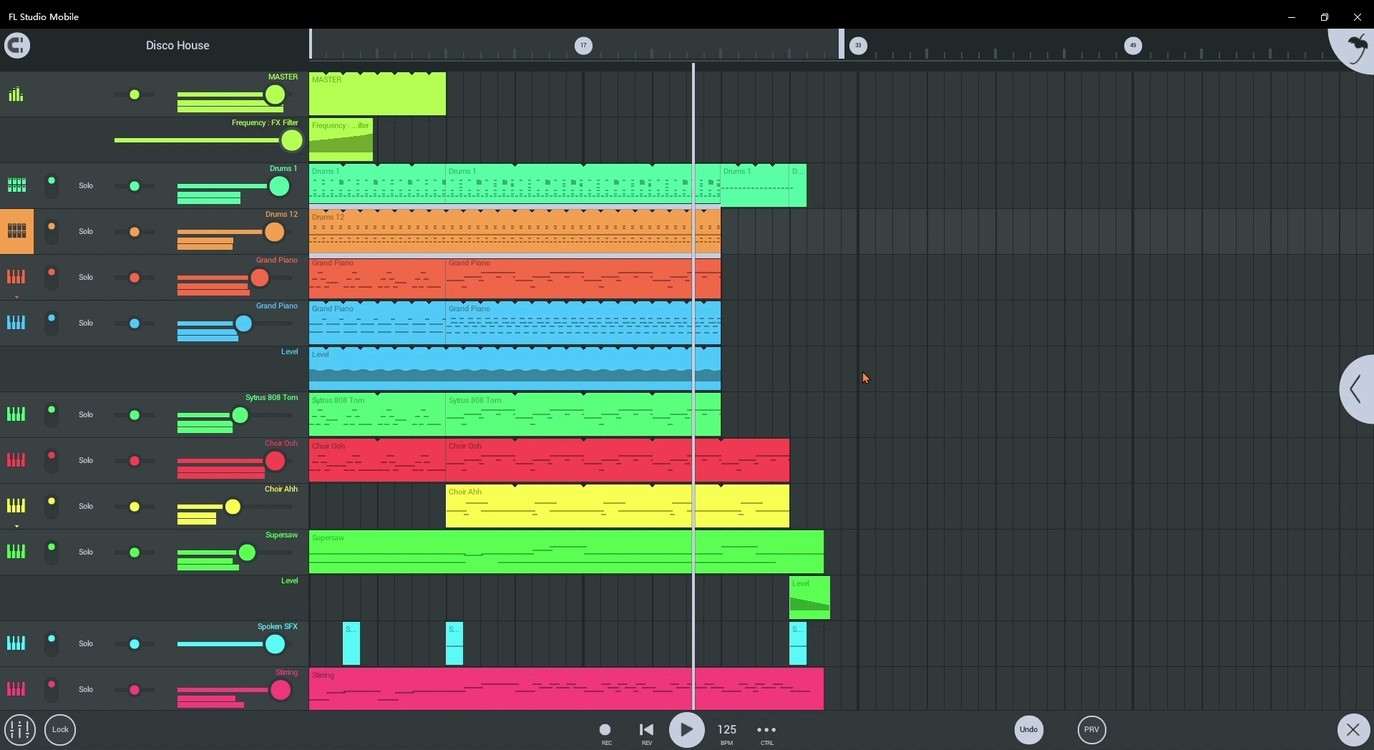Click the Spoken SFX instrument icon
Screen dimensions: 1374x750
(x=16, y=643)
